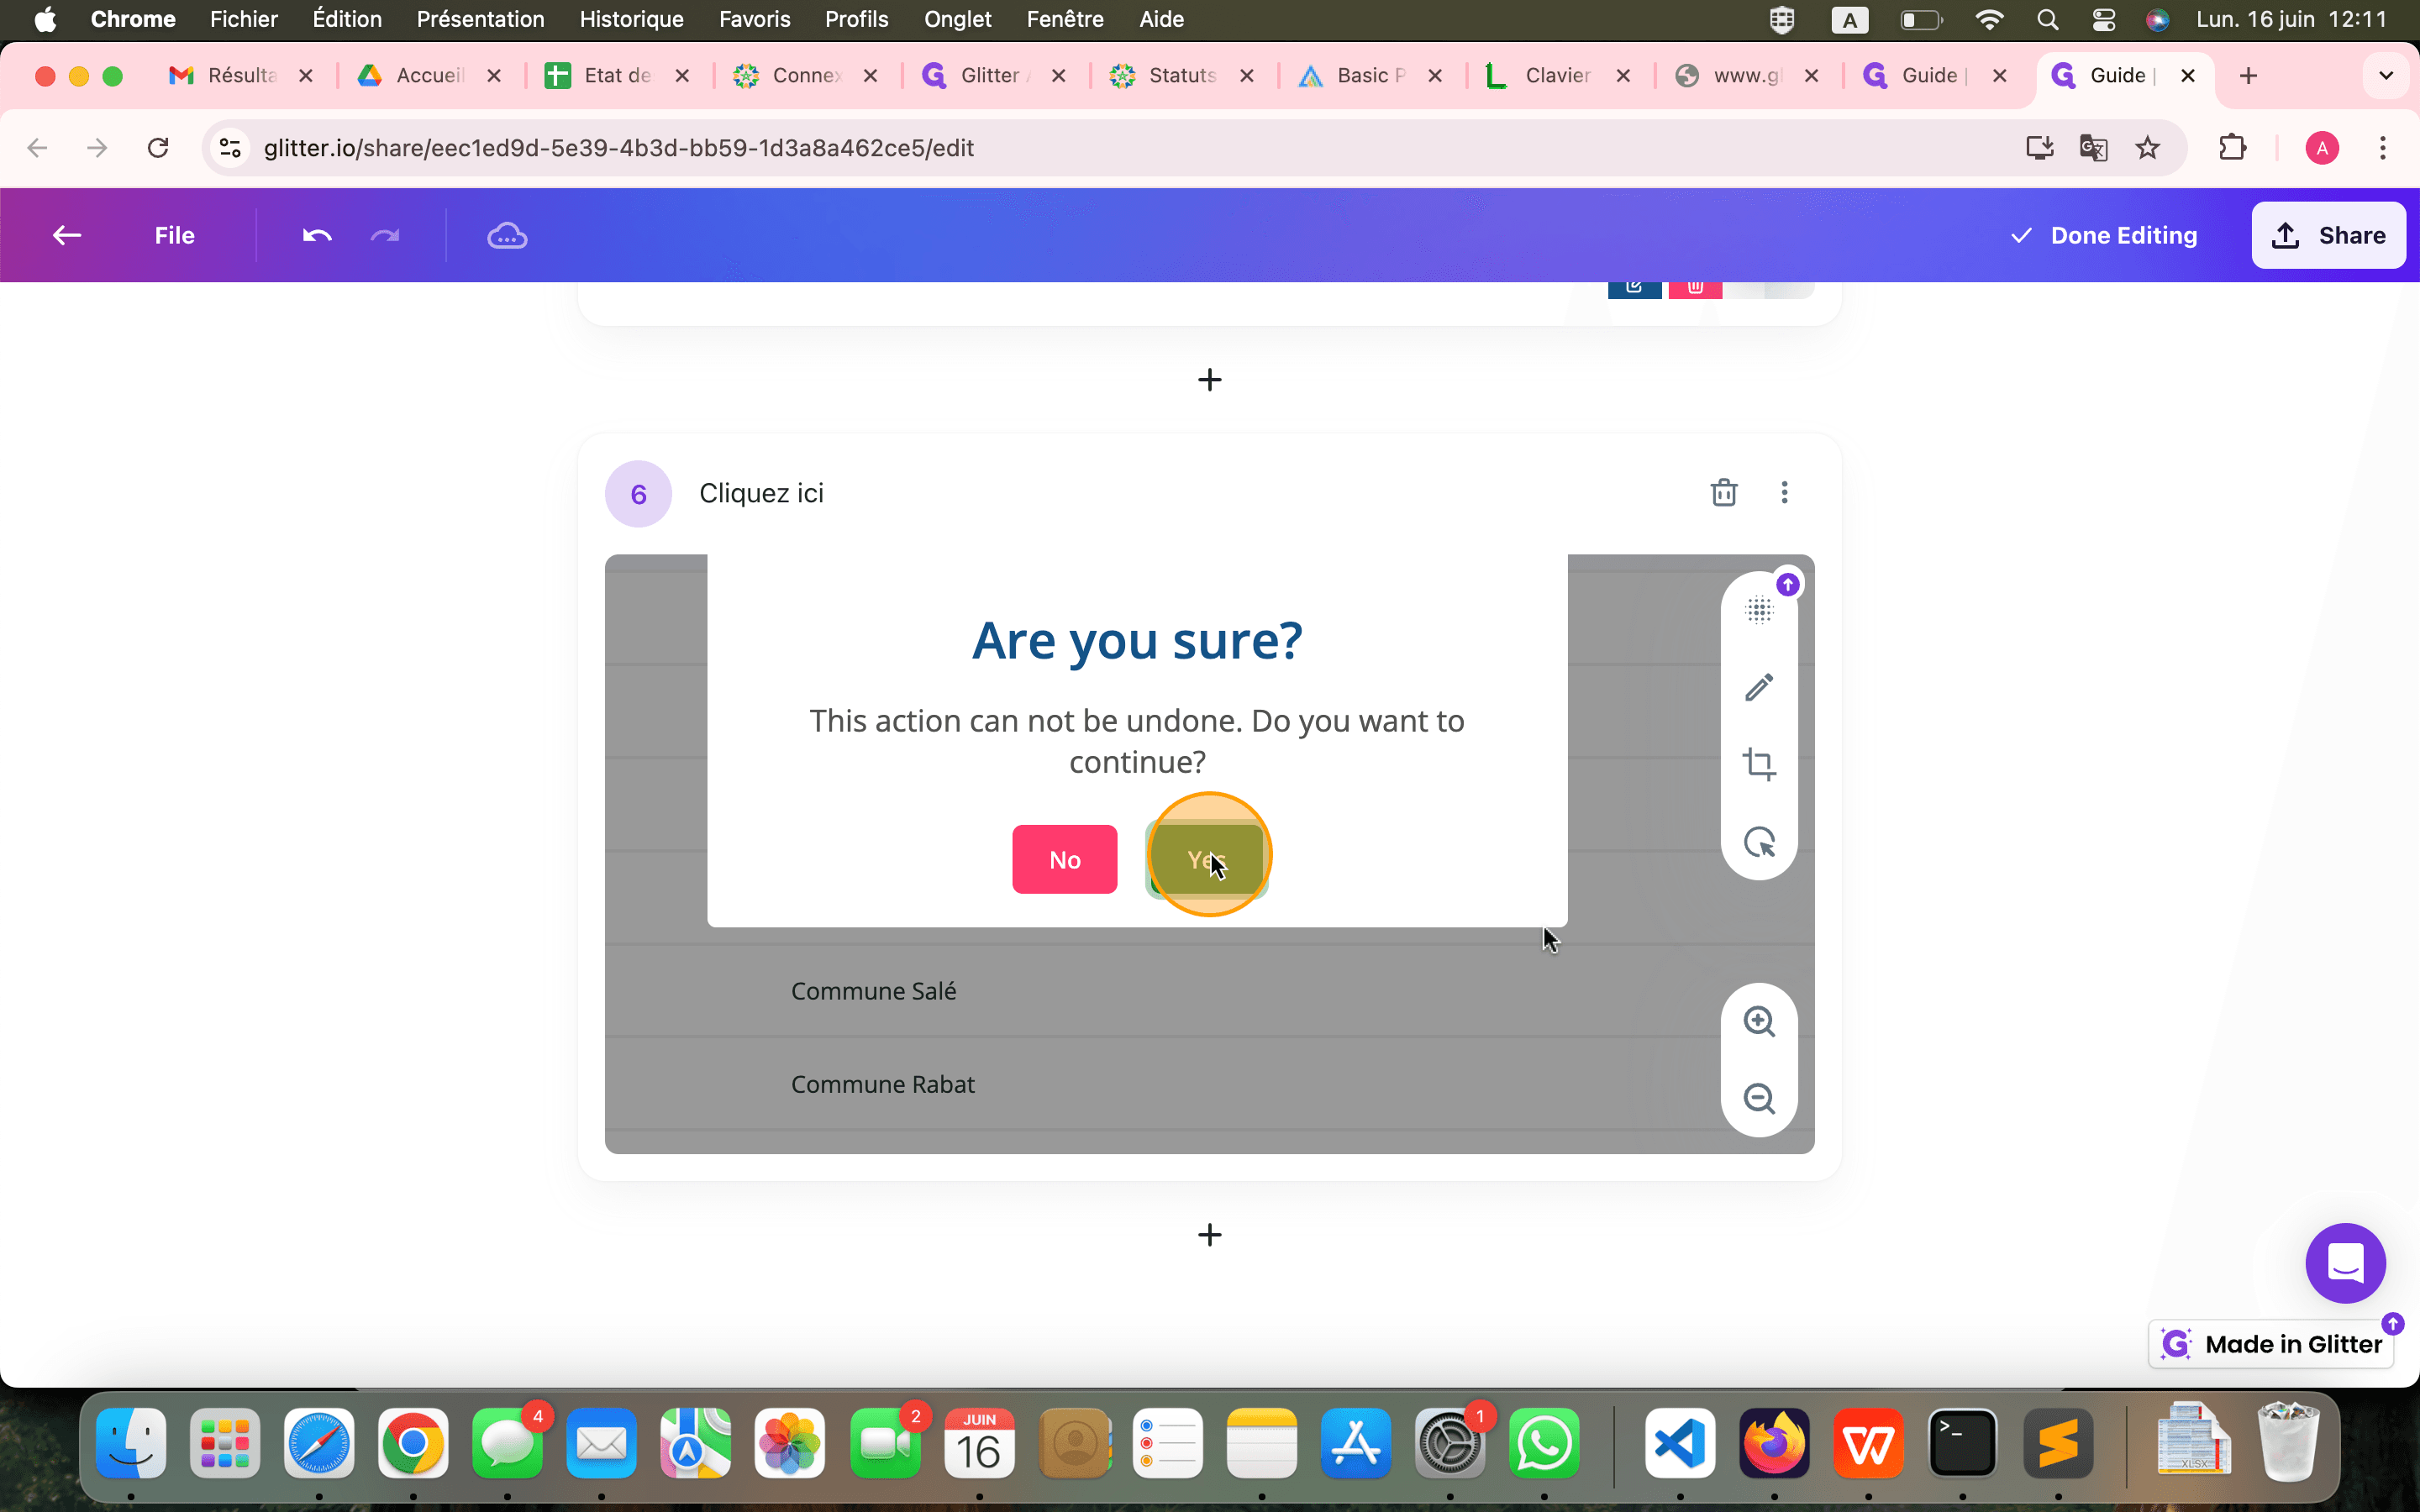Add a step below step 6
The image size is (2420, 1512).
[1209, 1235]
